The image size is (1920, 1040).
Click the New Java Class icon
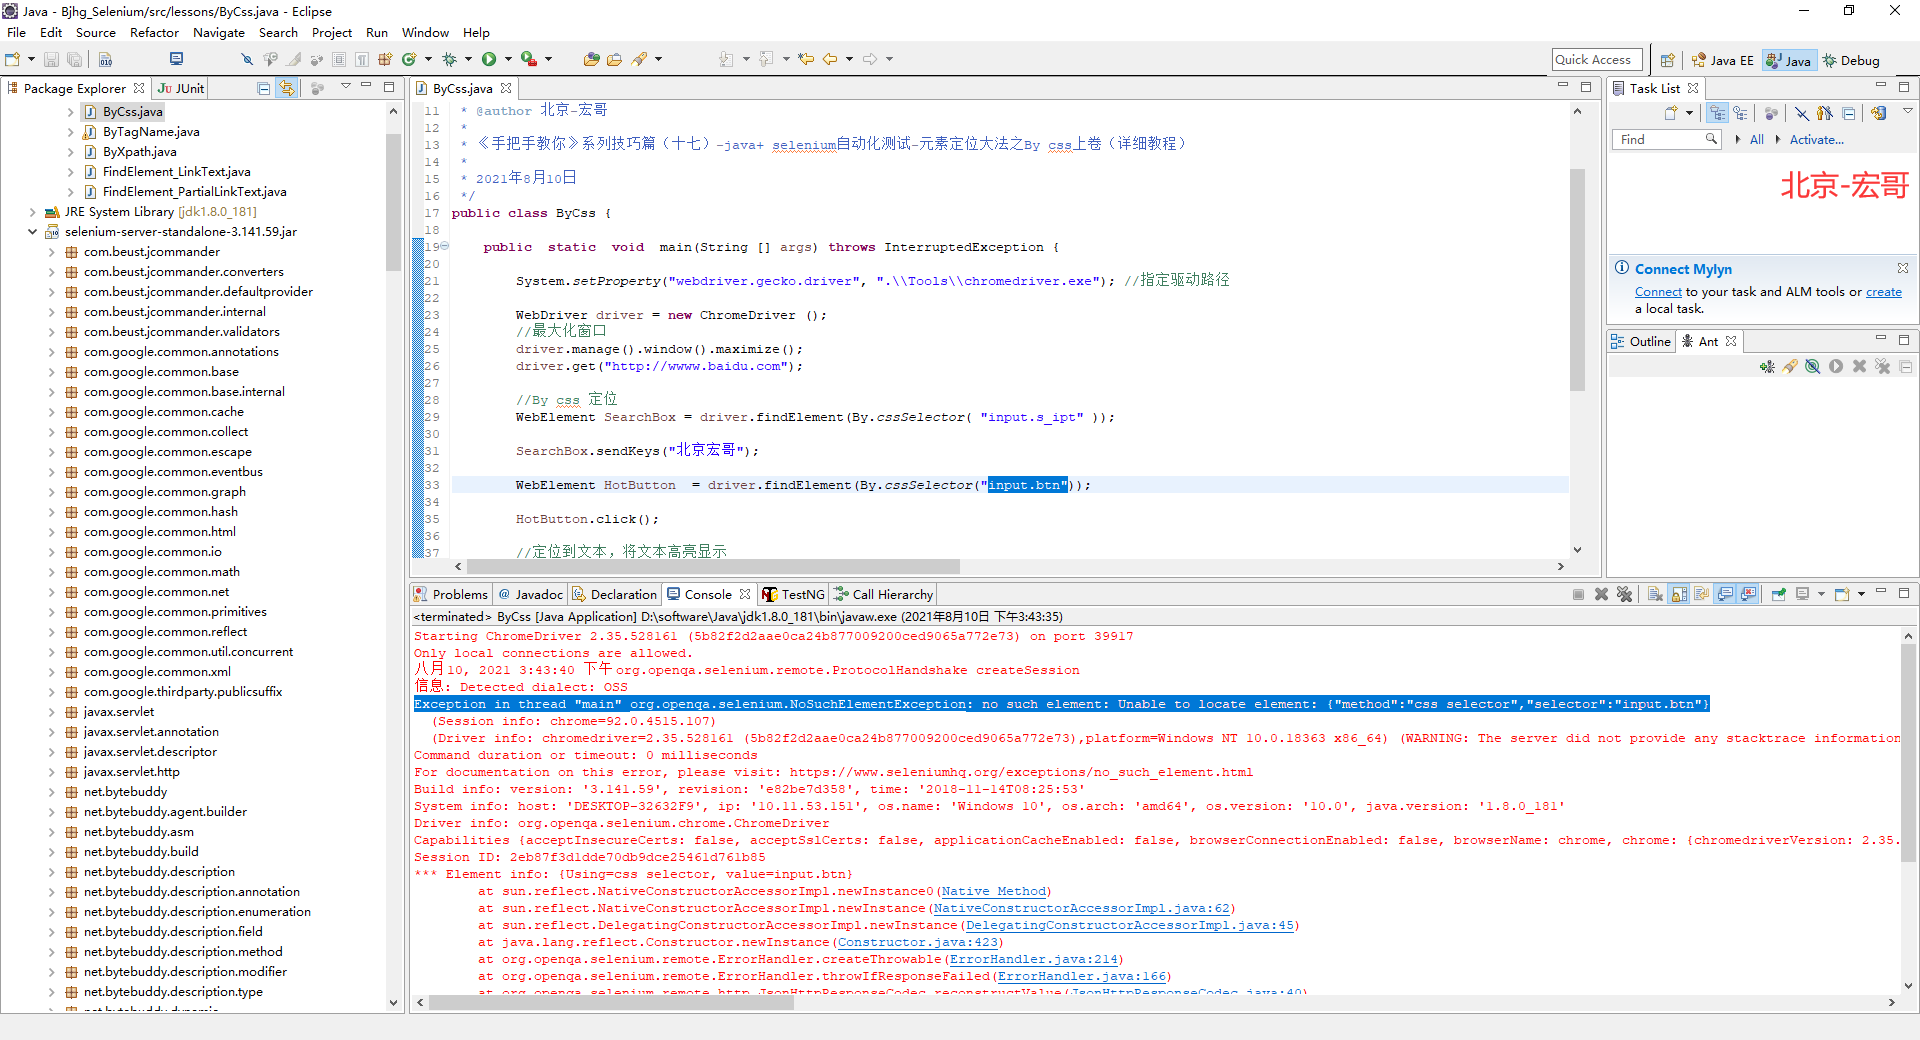(409, 60)
